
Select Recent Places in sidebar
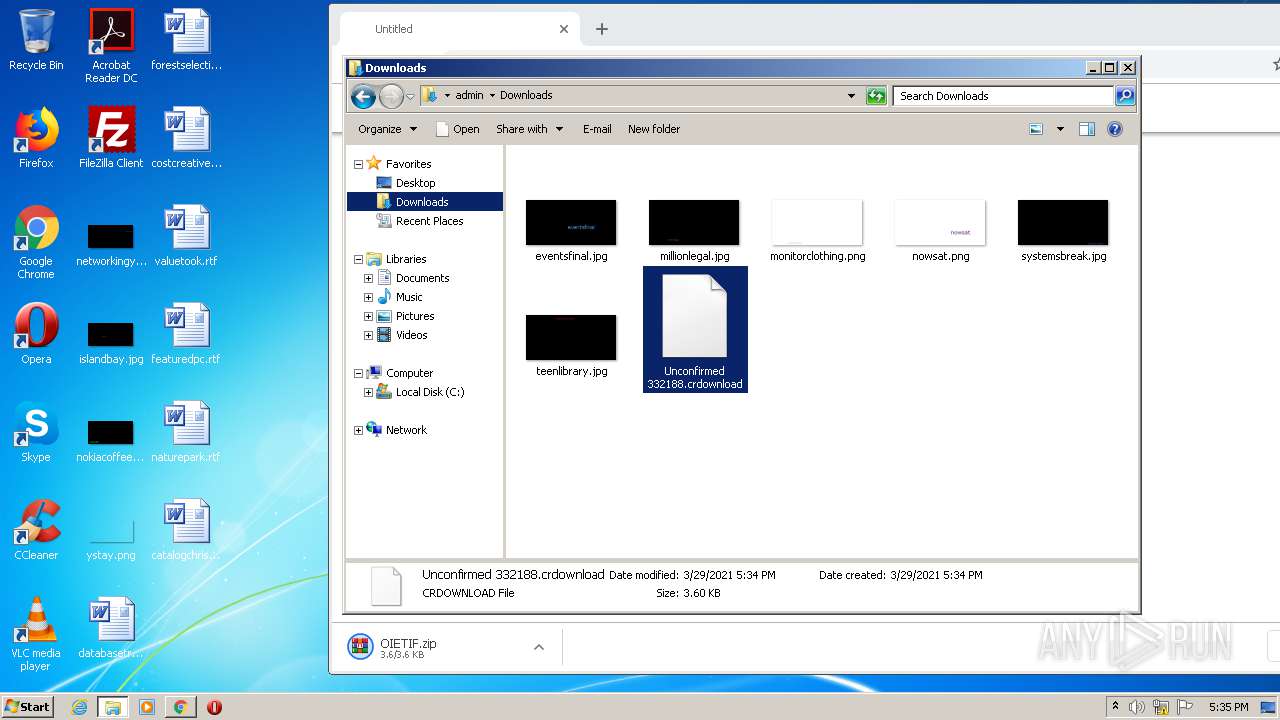(429, 221)
